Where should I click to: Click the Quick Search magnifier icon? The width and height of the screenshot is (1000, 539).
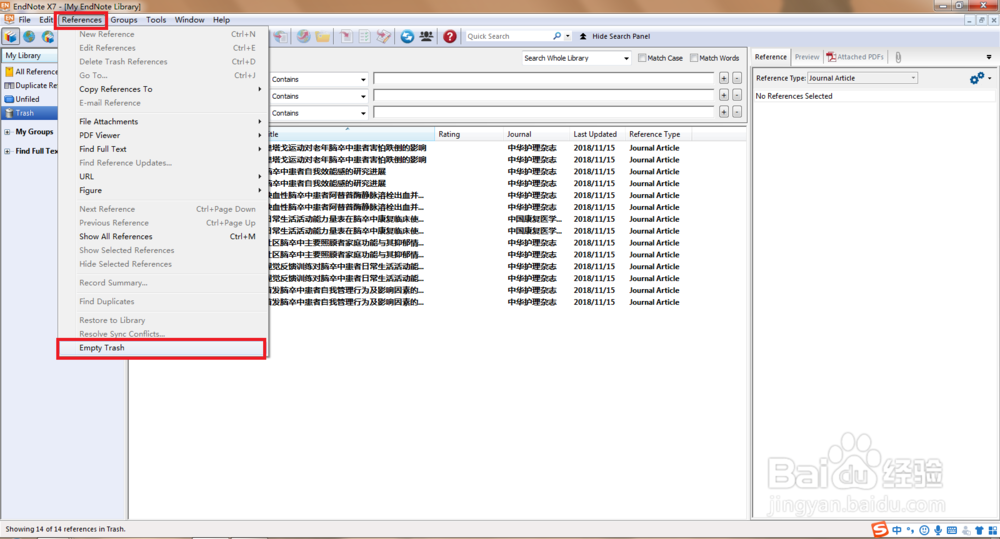(x=557, y=36)
